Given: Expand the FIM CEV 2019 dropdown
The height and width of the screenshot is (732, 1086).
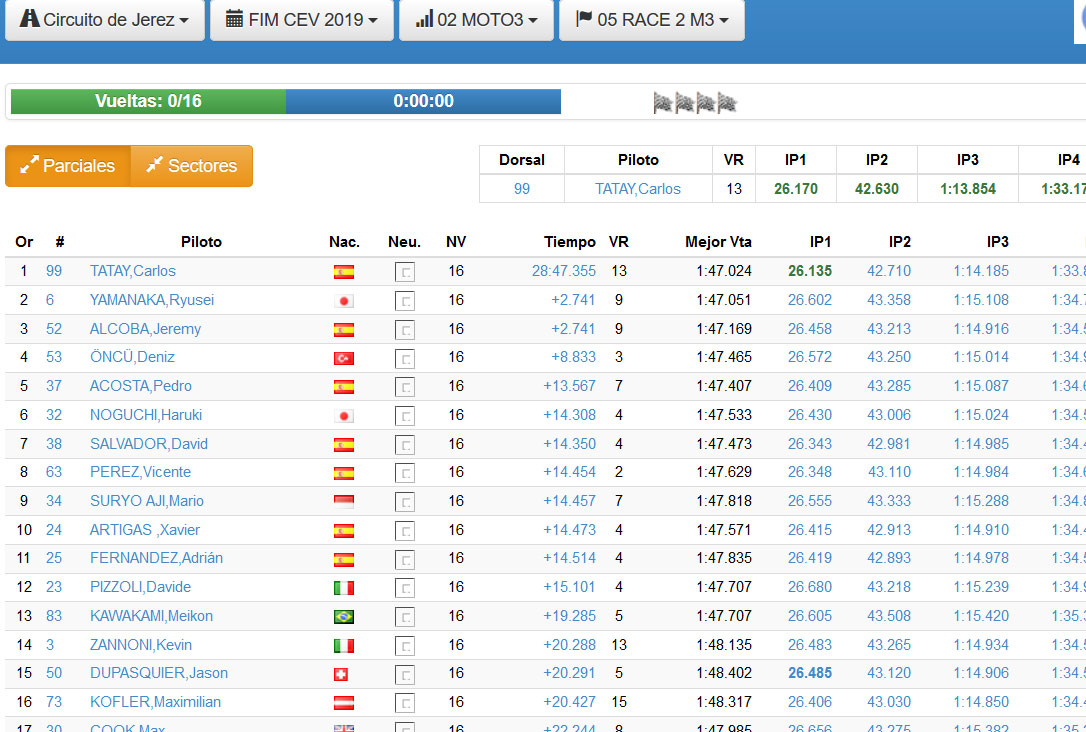Looking at the screenshot, I should pyautogui.click(x=302, y=20).
